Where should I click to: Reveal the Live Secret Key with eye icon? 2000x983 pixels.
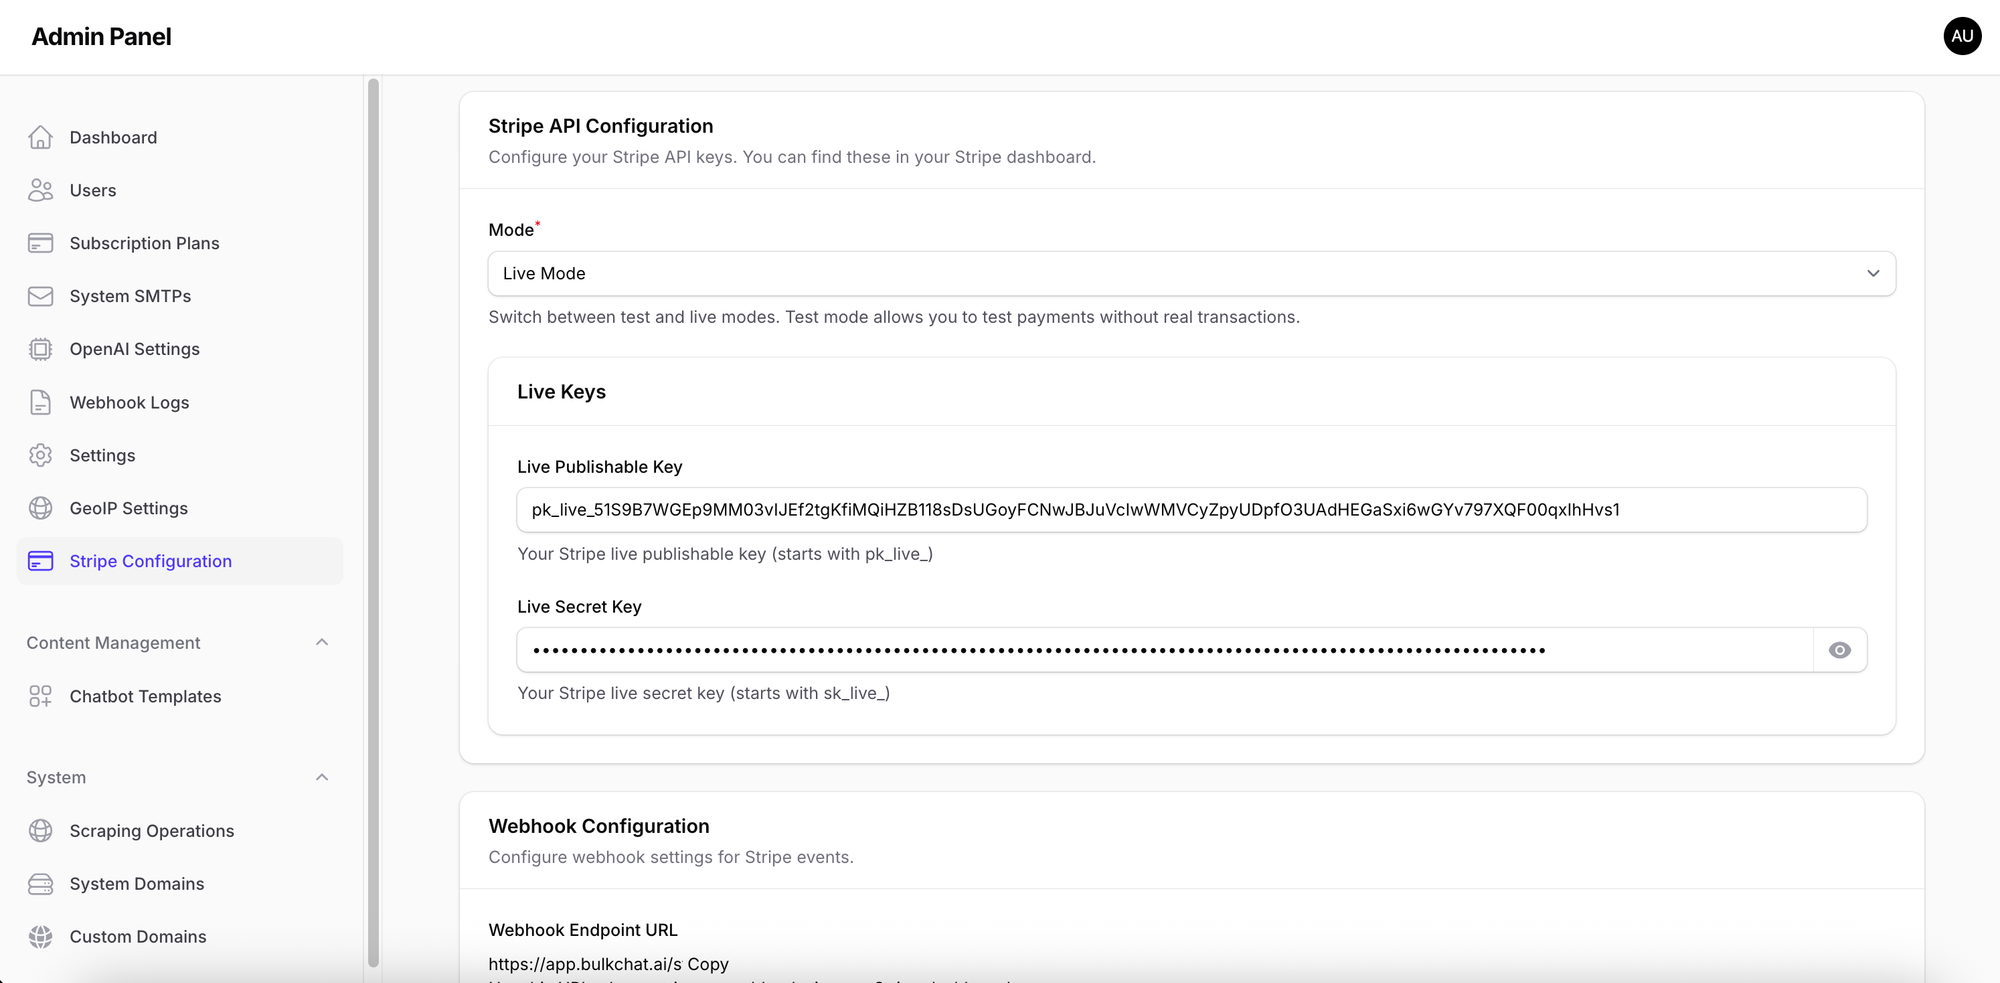[x=1839, y=650]
